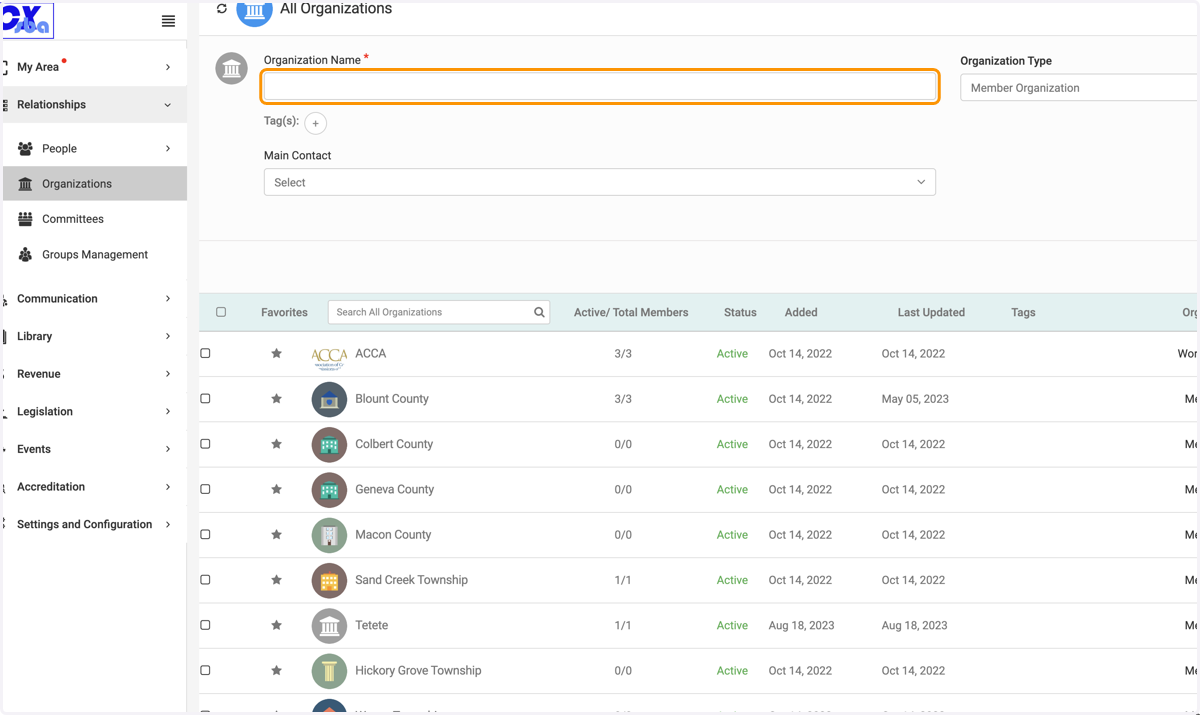Expand the My Area menu
Viewport: 1200px width, 715px height.
tap(94, 67)
